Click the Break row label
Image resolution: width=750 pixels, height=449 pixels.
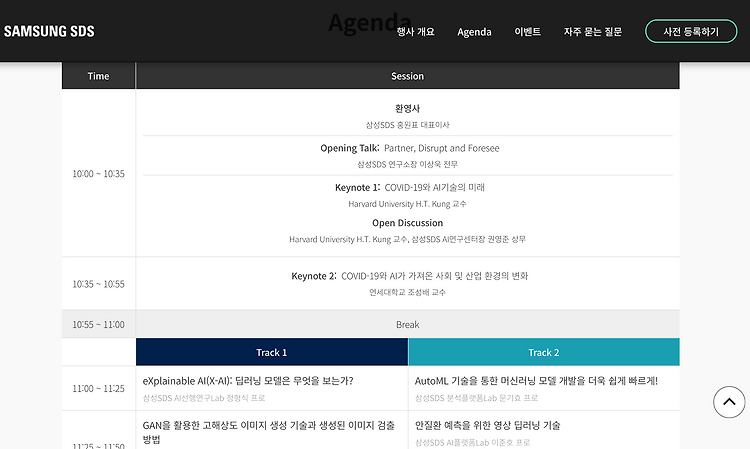(x=408, y=325)
